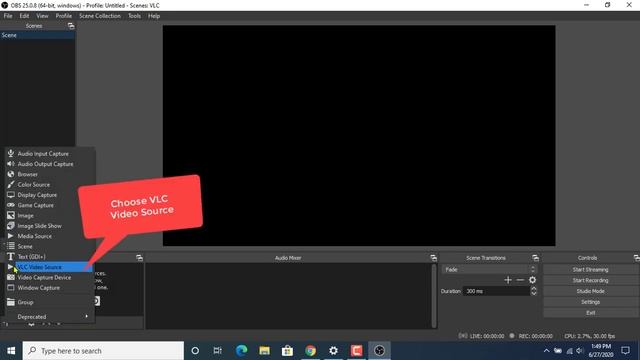Enable Studio Mode
640x360 pixels.
click(x=590, y=291)
